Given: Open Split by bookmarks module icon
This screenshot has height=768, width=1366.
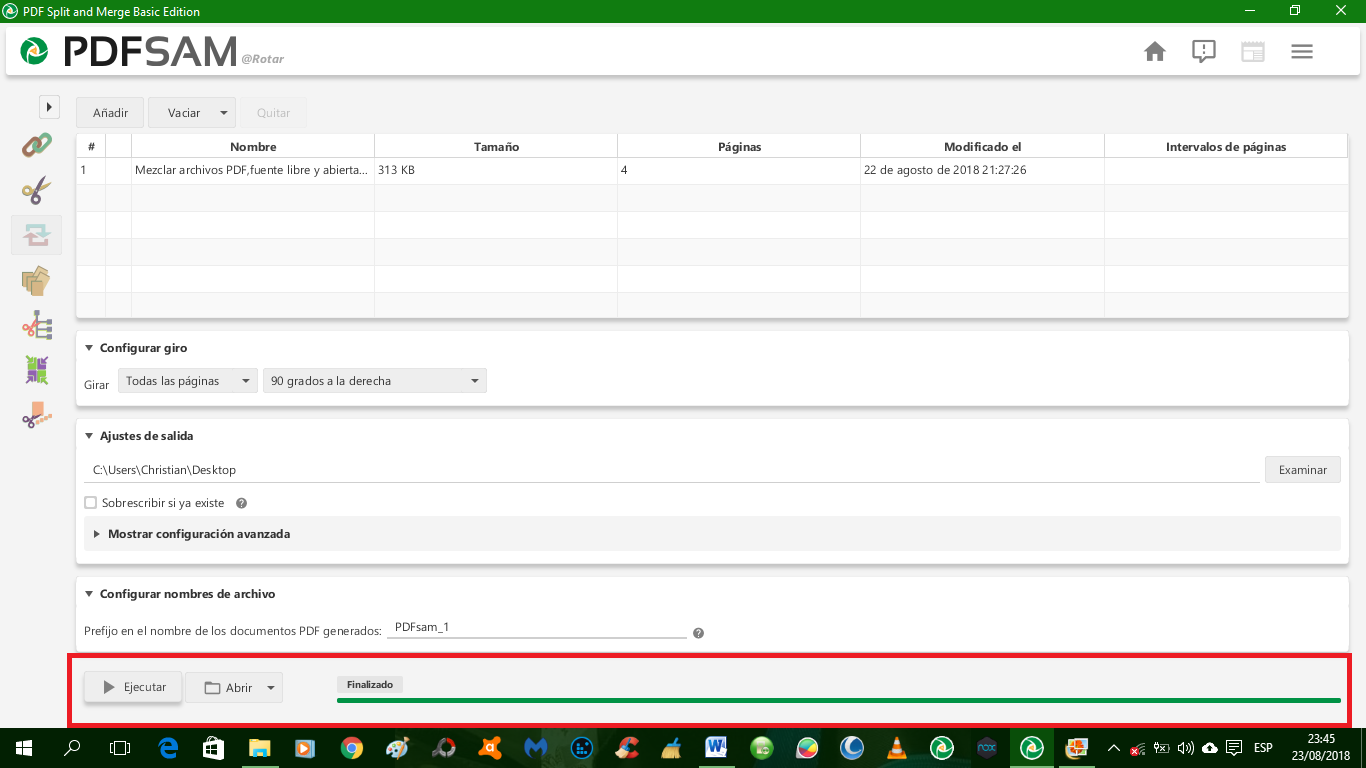Looking at the screenshot, I should [x=36, y=326].
